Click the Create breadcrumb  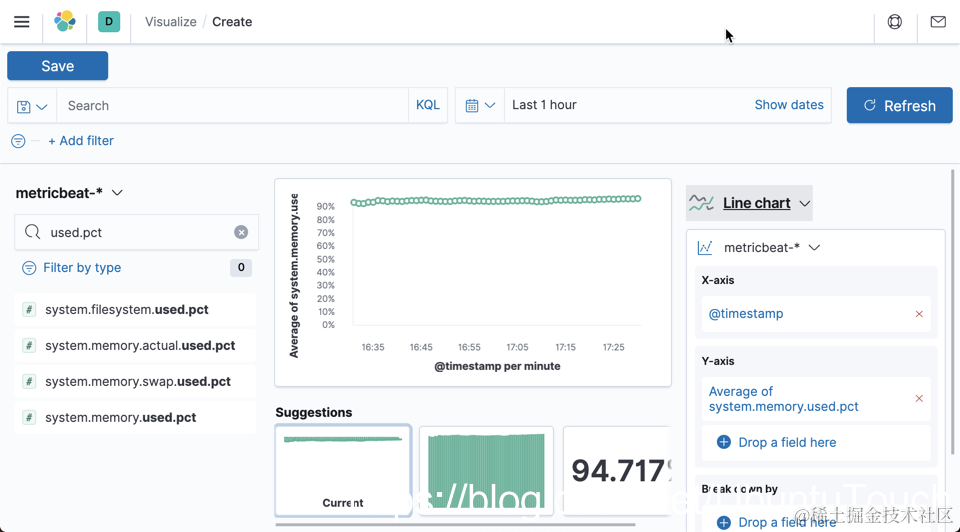(x=232, y=21)
